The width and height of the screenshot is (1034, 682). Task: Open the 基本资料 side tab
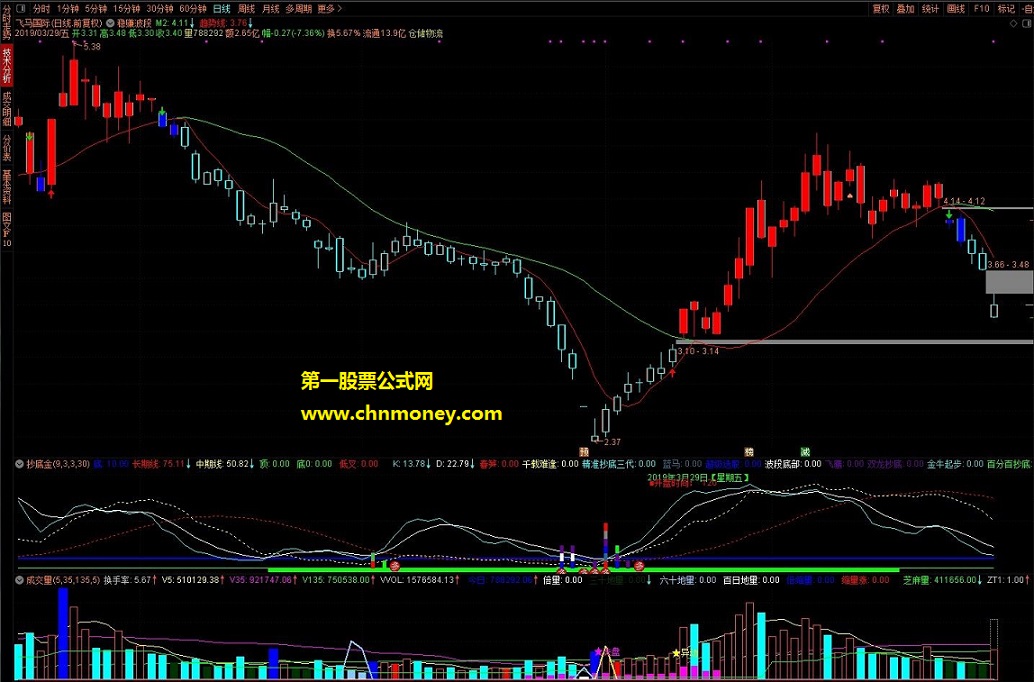click(7, 187)
